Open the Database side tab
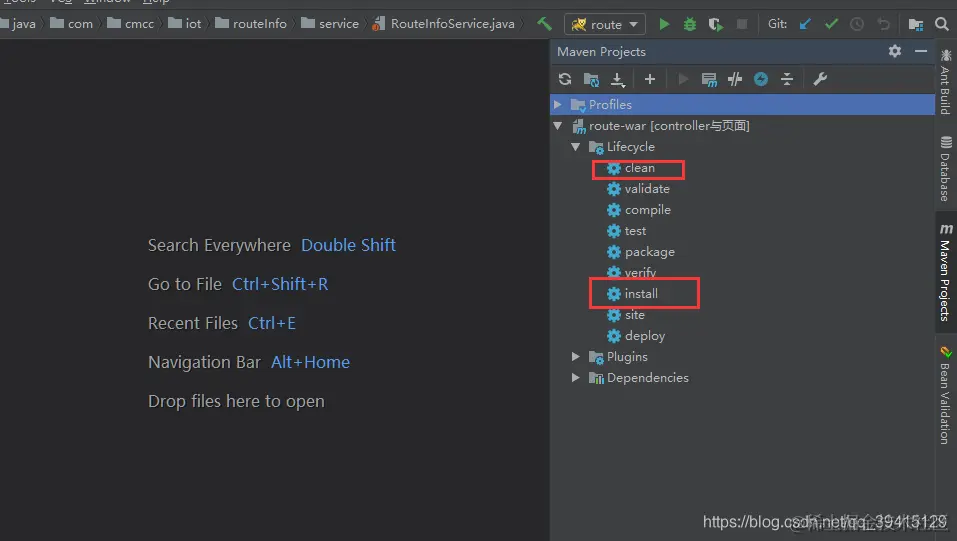Image resolution: width=957 pixels, height=541 pixels. (x=945, y=169)
